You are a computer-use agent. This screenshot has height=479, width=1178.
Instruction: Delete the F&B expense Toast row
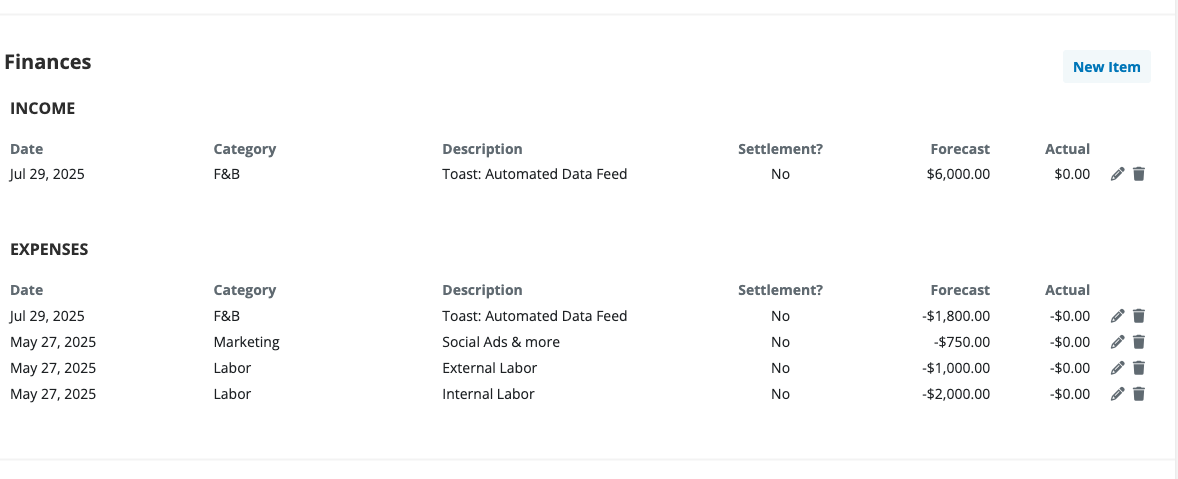click(x=1139, y=316)
